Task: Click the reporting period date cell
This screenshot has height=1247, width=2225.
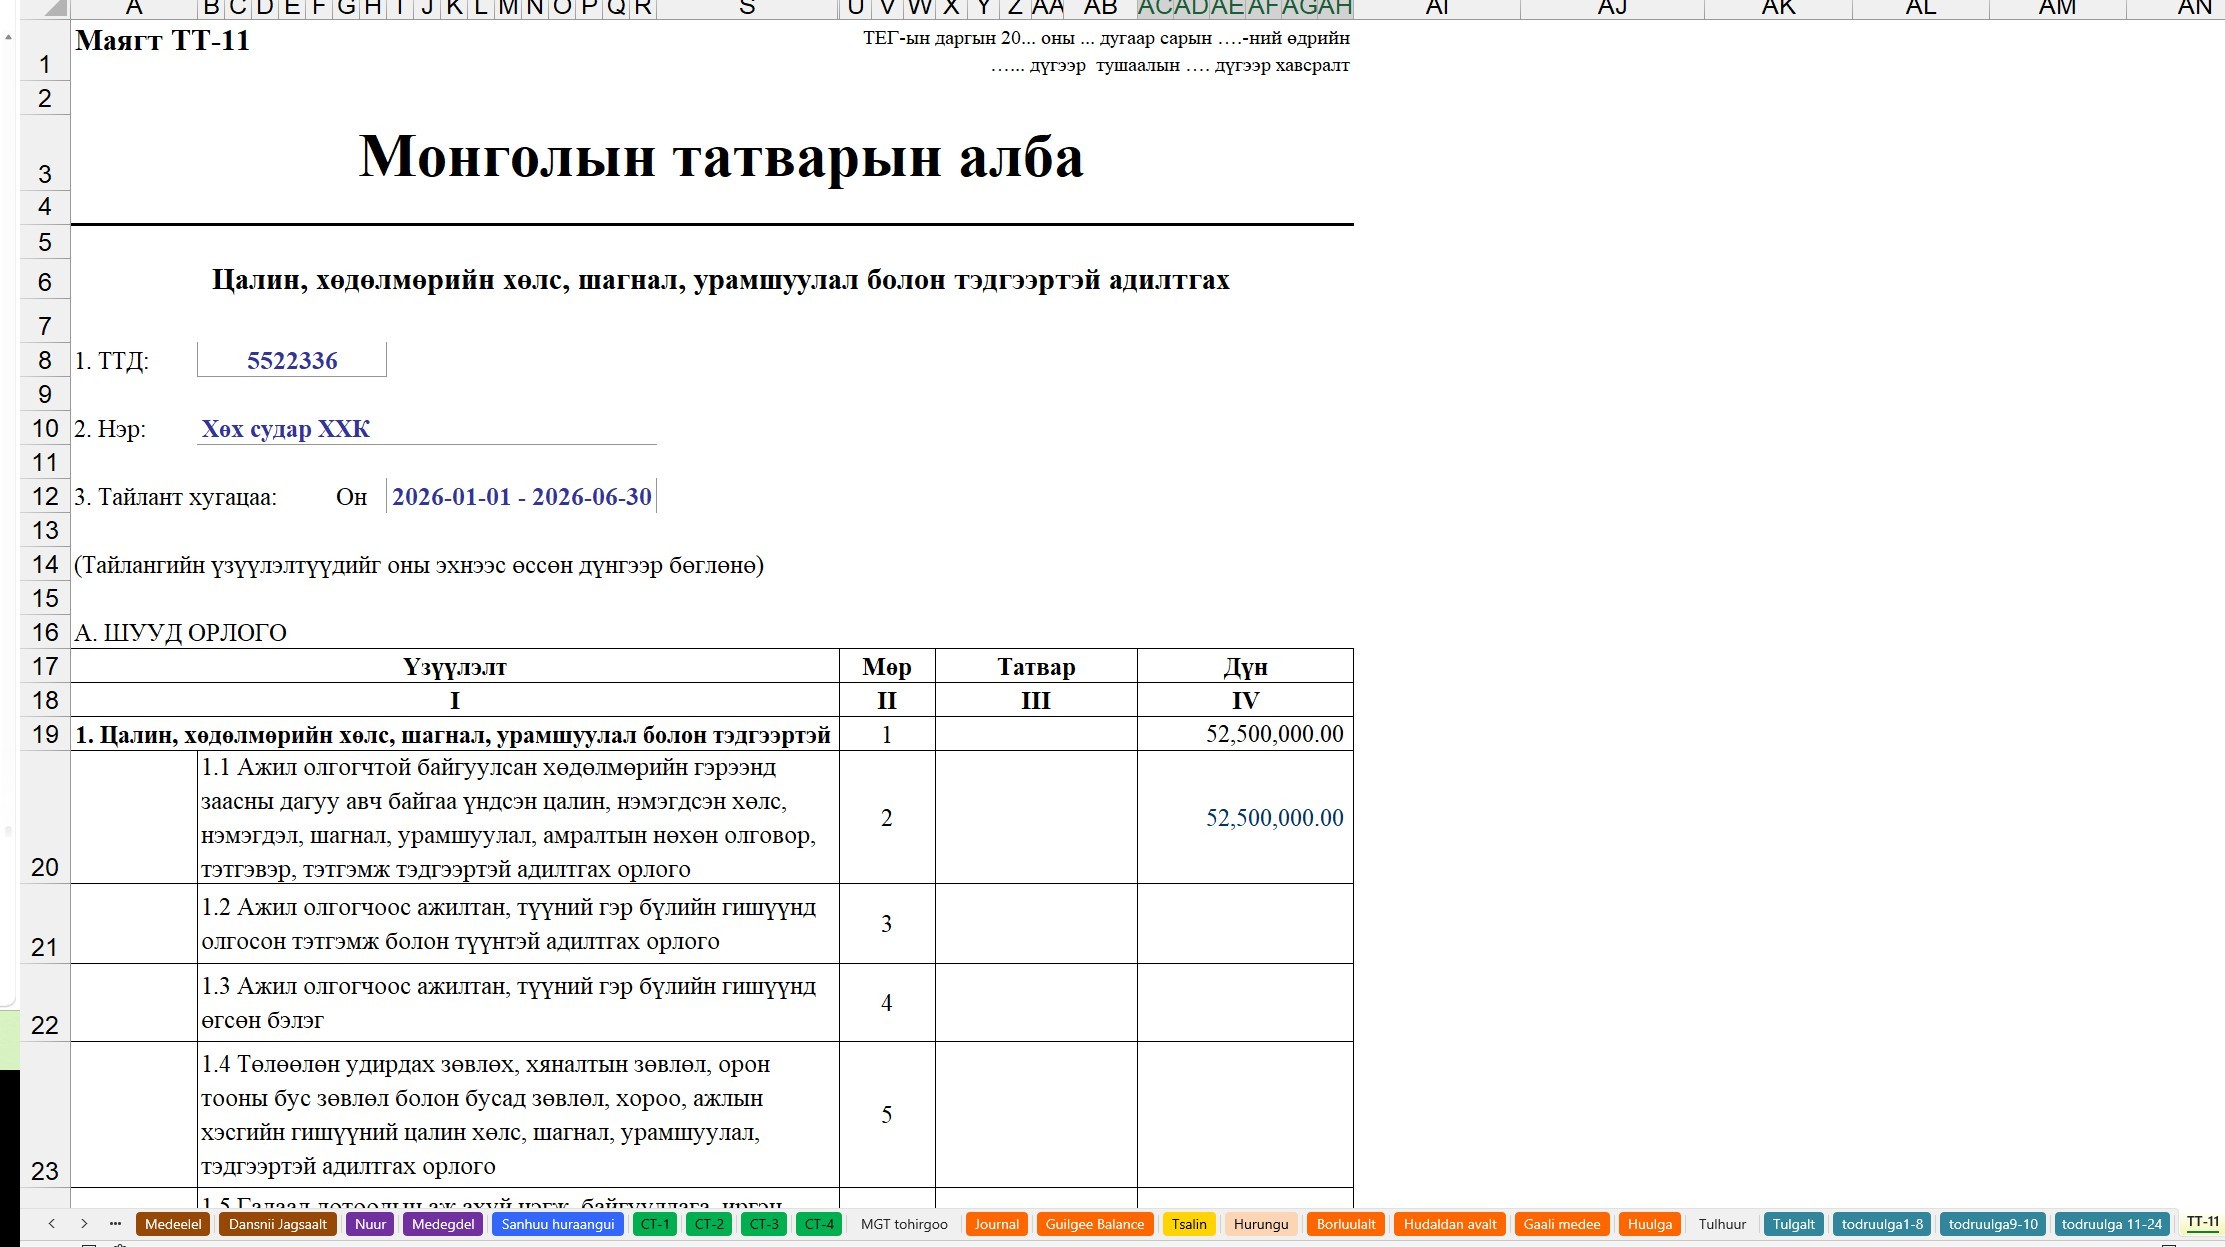Action: click(521, 497)
